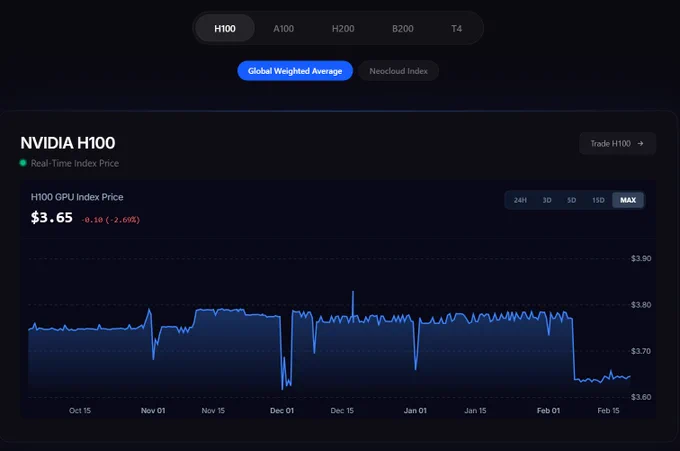
Task: Click the NVIDIA H100 heading
Action: [68, 143]
